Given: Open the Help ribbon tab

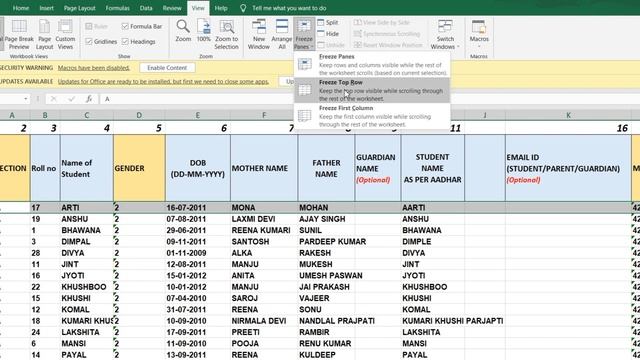Looking at the screenshot, I should coord(221,8).
